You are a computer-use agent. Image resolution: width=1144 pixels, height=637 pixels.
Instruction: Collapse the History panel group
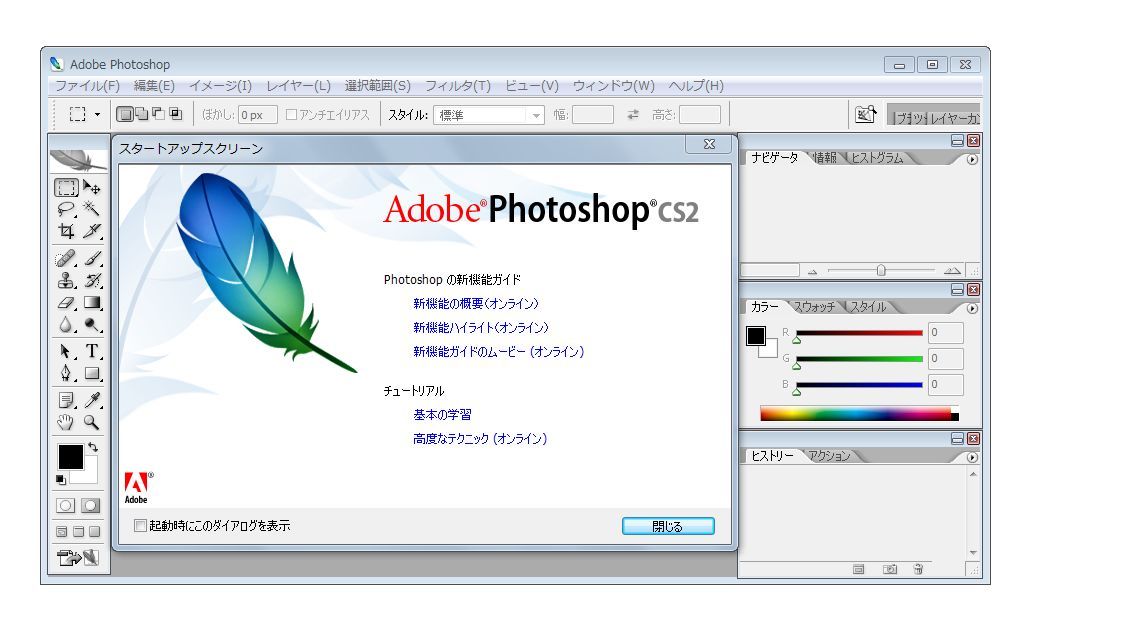click(957, 439)
